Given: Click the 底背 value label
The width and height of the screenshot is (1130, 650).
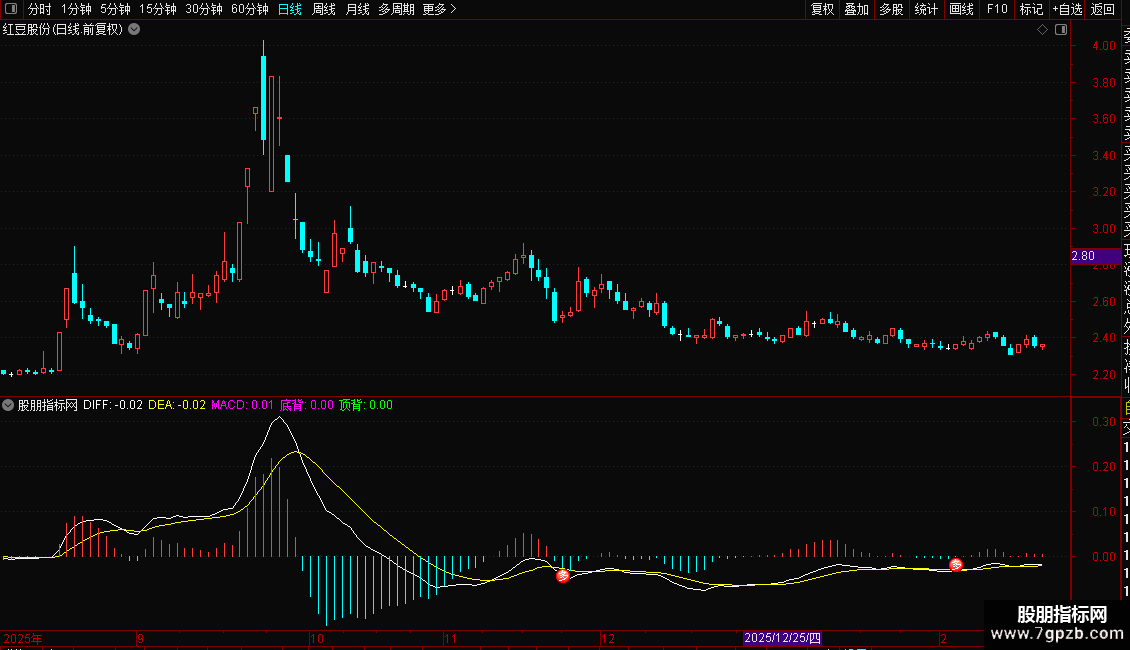Looking at the screenshot, I should click(306, 405).
